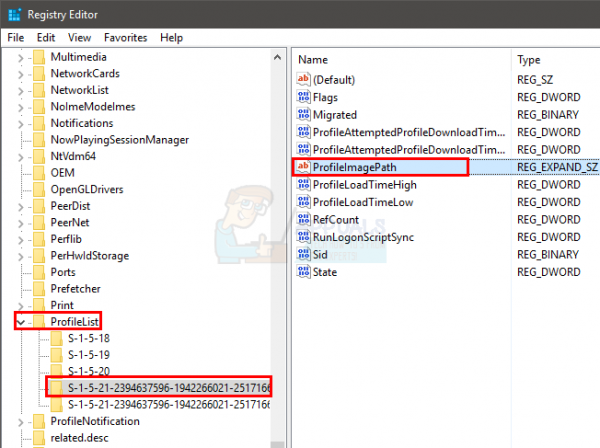Collapse the ProfileList key
The image size is (600, 448).
(x=21, y=323)
